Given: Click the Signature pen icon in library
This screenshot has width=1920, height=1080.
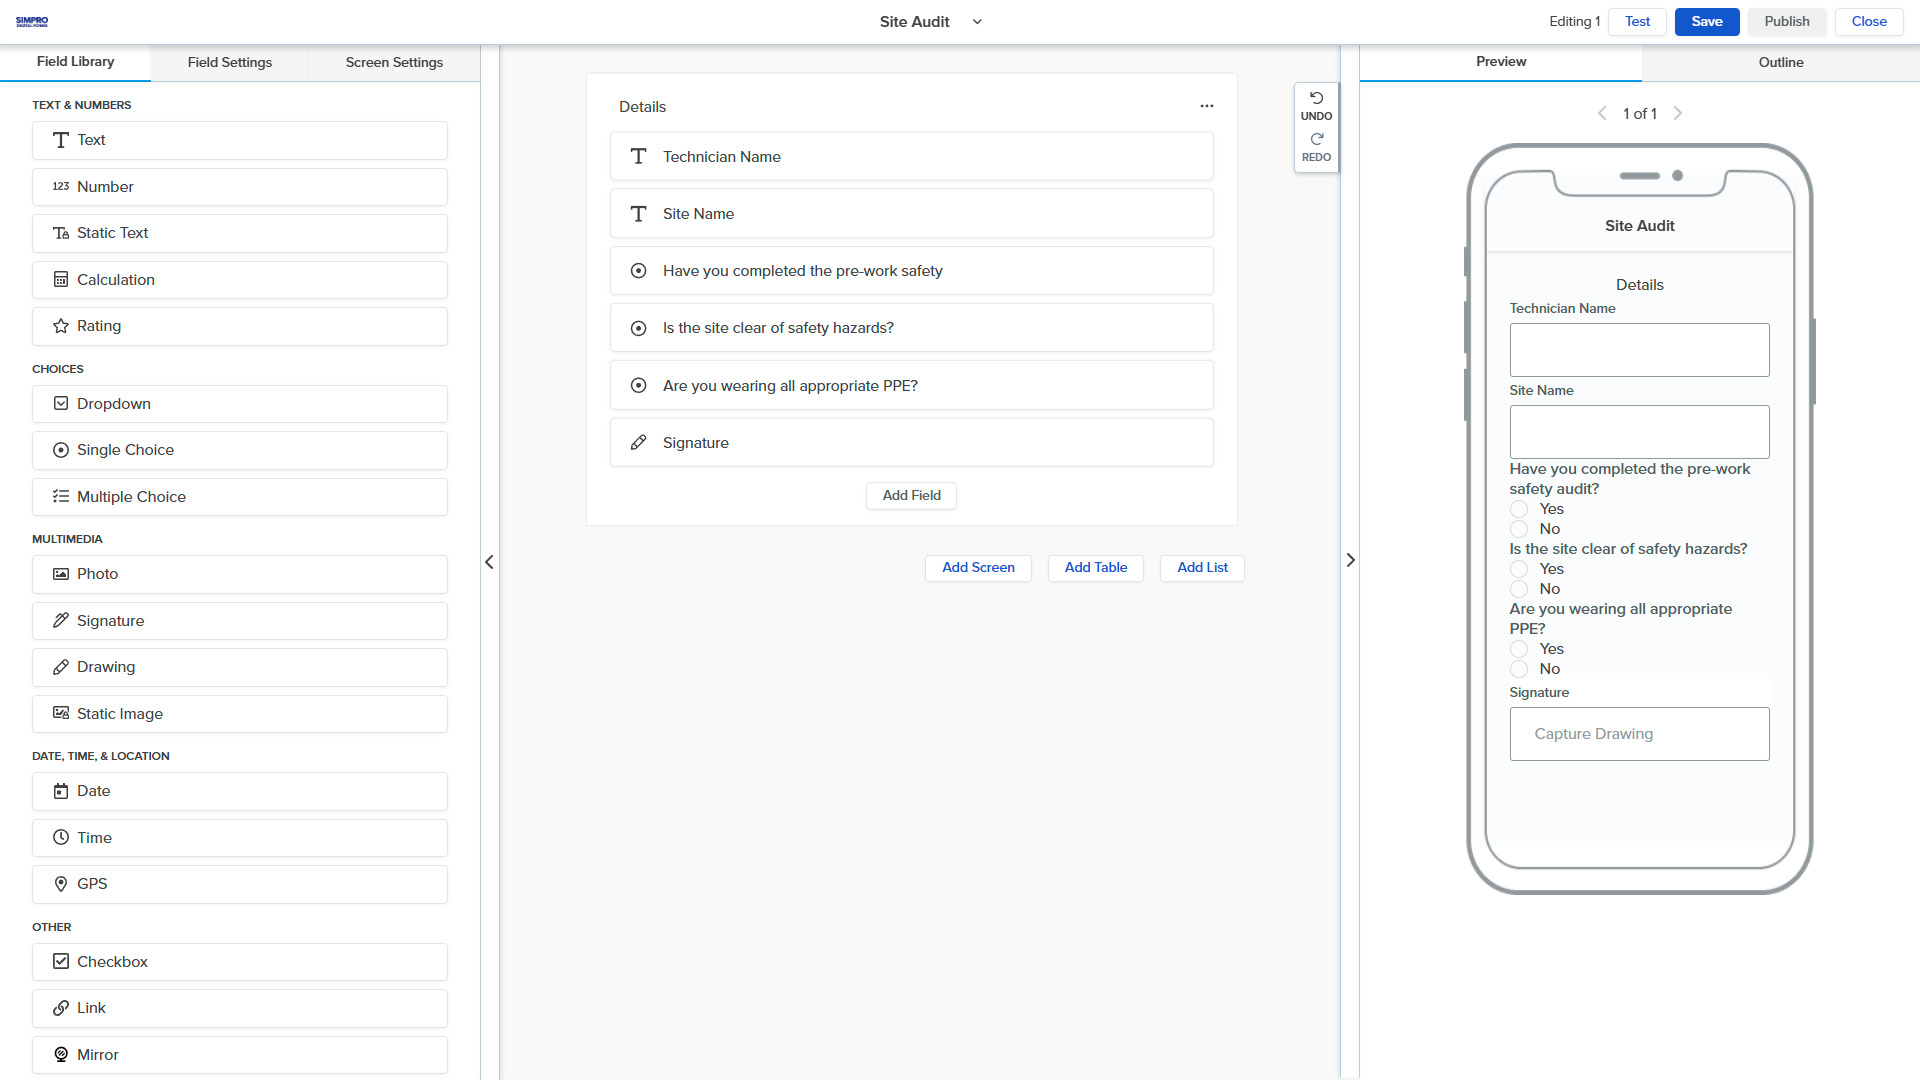Looking at the screenshot, I should pos(61,621).
